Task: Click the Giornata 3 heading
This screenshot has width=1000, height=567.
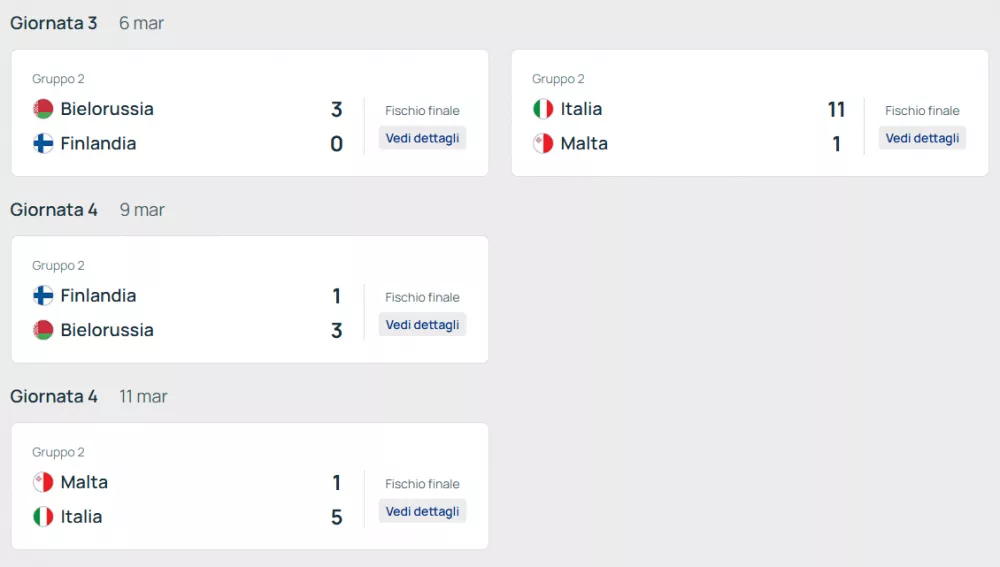Action: (x=54, y=23)
